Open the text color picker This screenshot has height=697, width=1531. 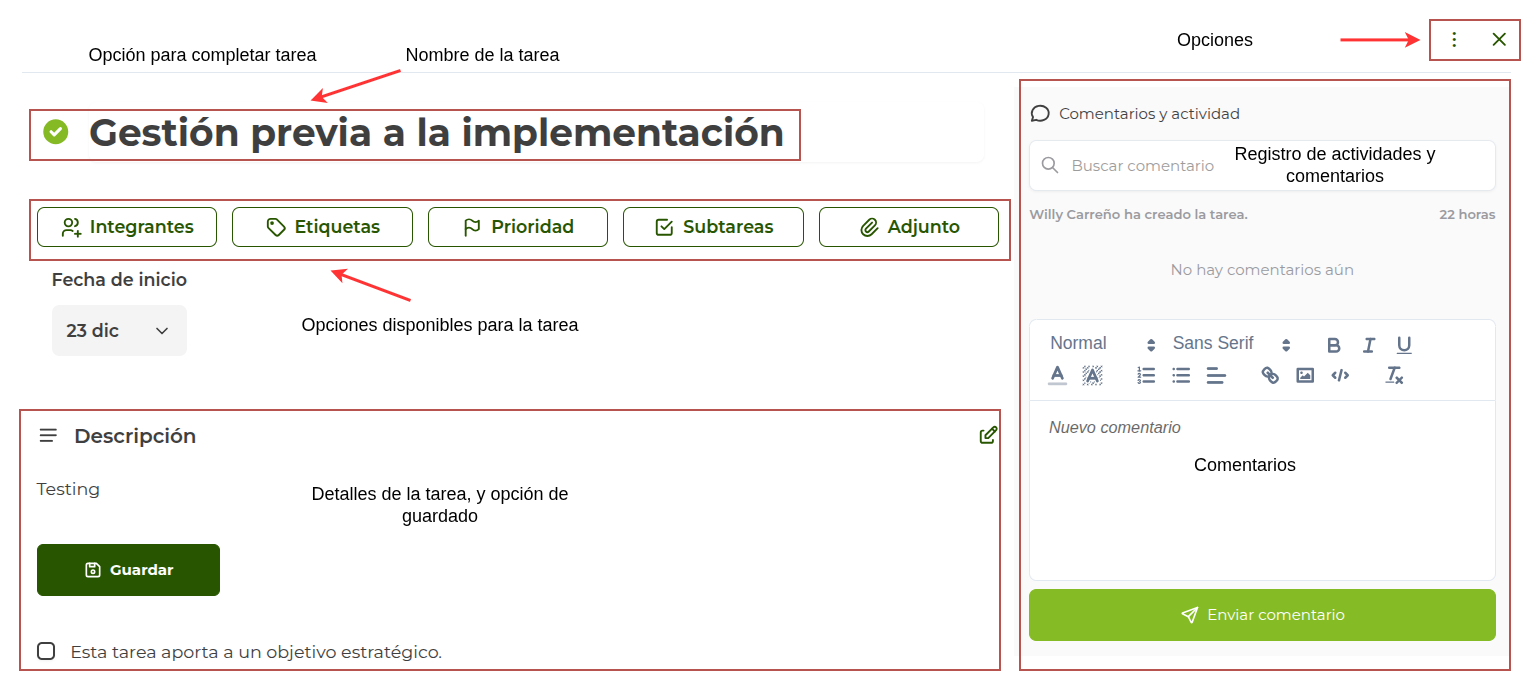tap(1057, 375)
